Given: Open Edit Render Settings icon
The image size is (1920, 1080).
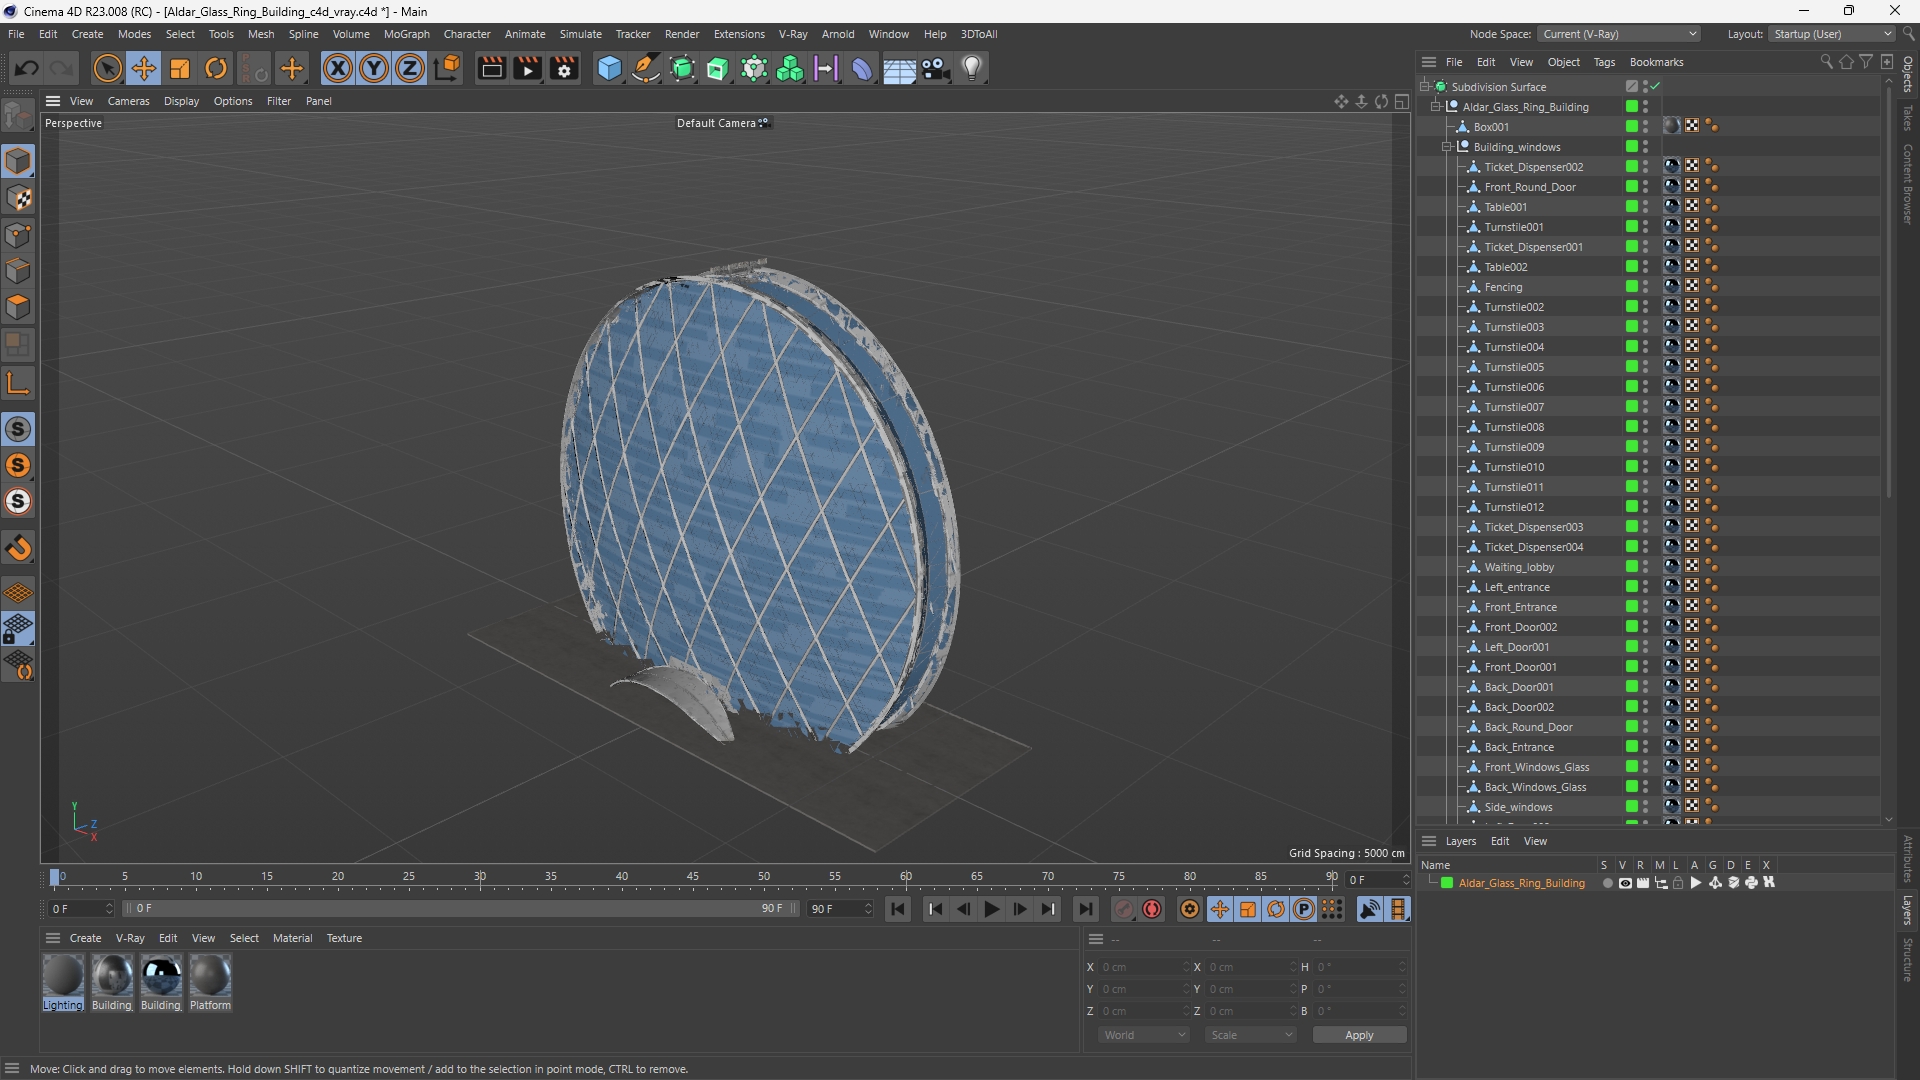Looking at the screenshot, I should (x=565, y=68).
